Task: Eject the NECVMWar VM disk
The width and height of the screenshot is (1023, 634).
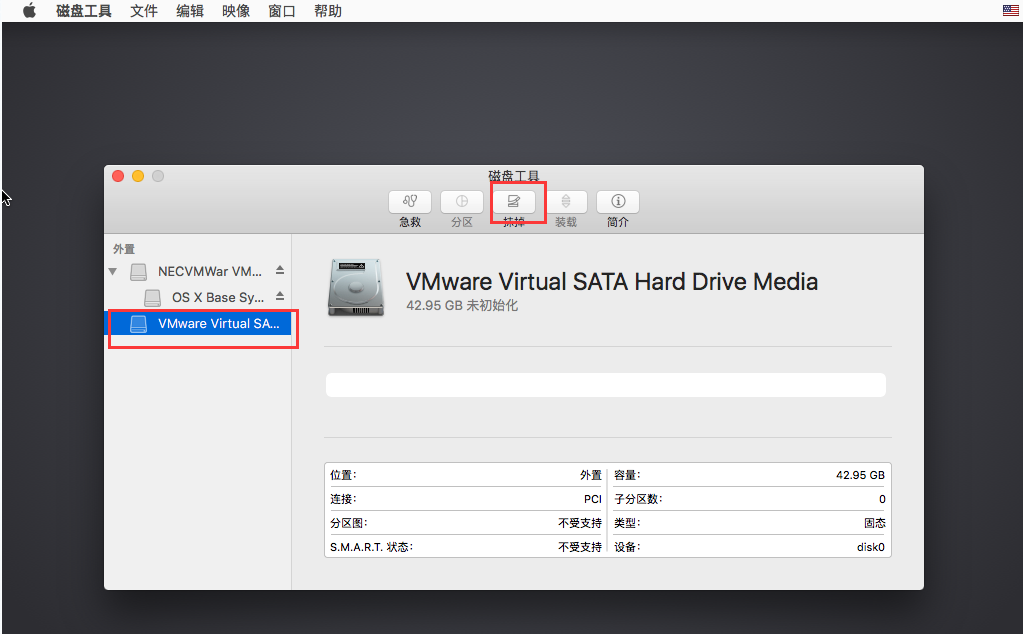Action: point(280,270)
